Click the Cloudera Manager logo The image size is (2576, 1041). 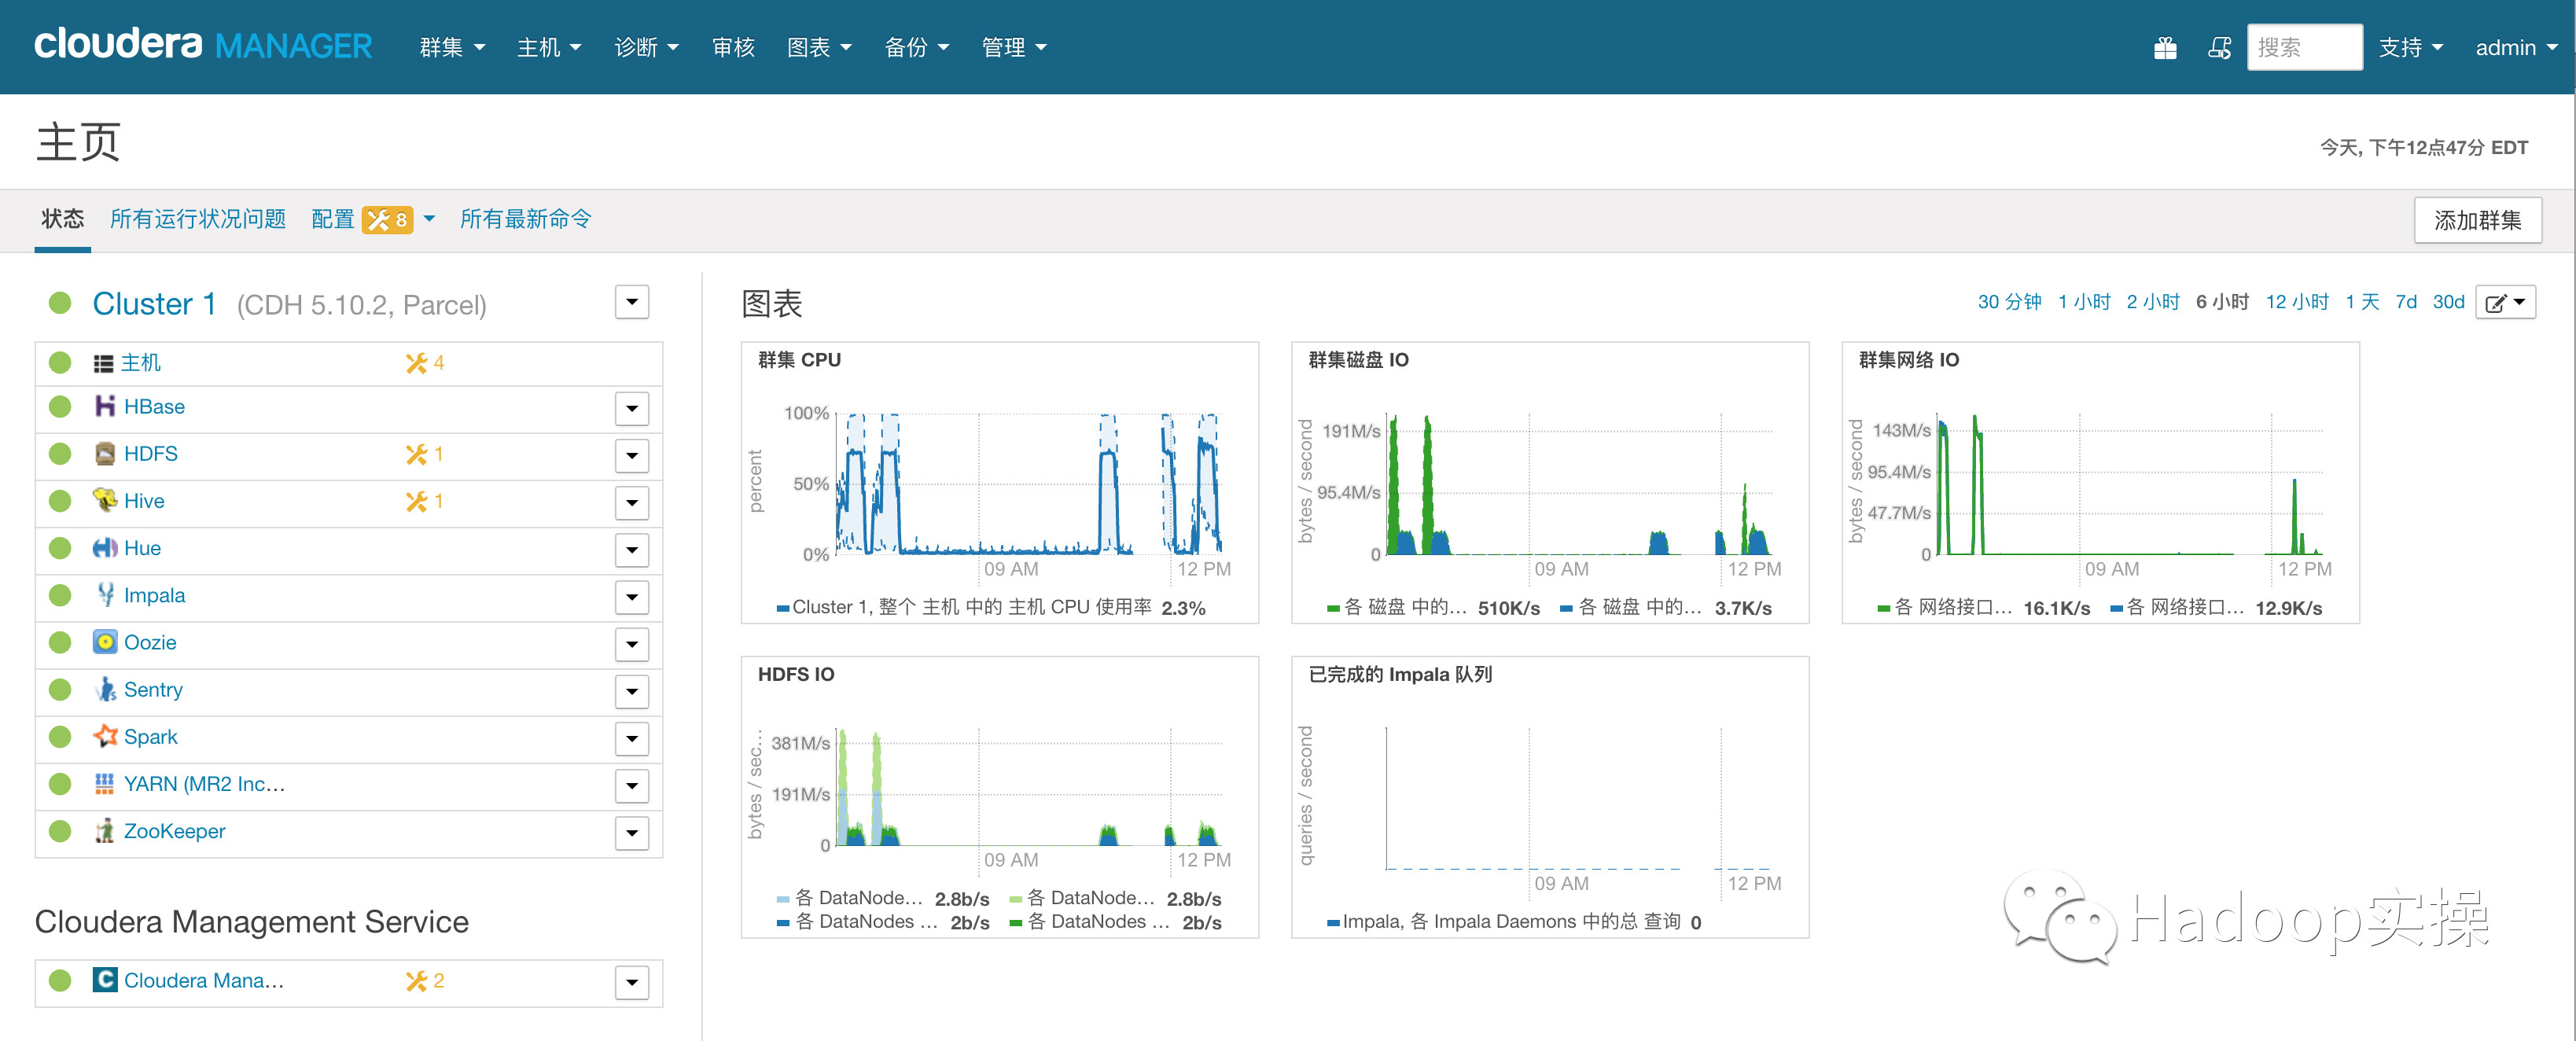coord(203,46)
